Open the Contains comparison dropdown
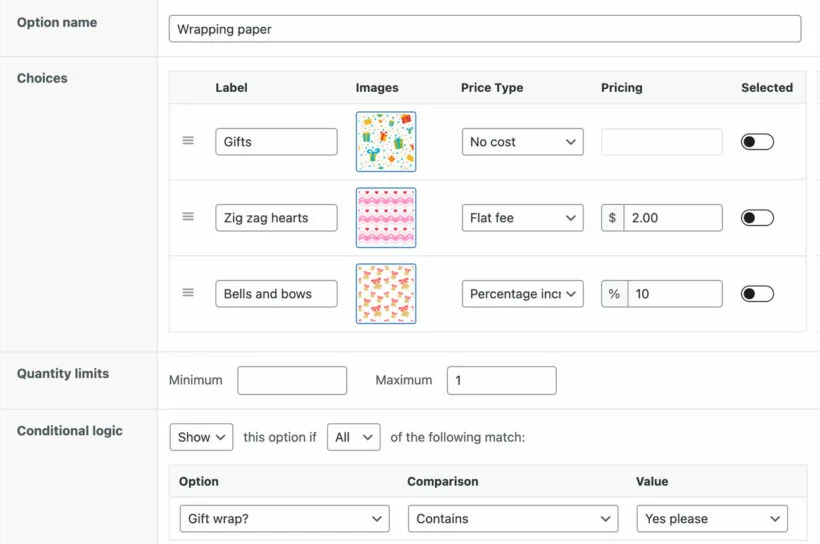The height and width of the screenshot is (544, 820). click(x=513, y=518)
